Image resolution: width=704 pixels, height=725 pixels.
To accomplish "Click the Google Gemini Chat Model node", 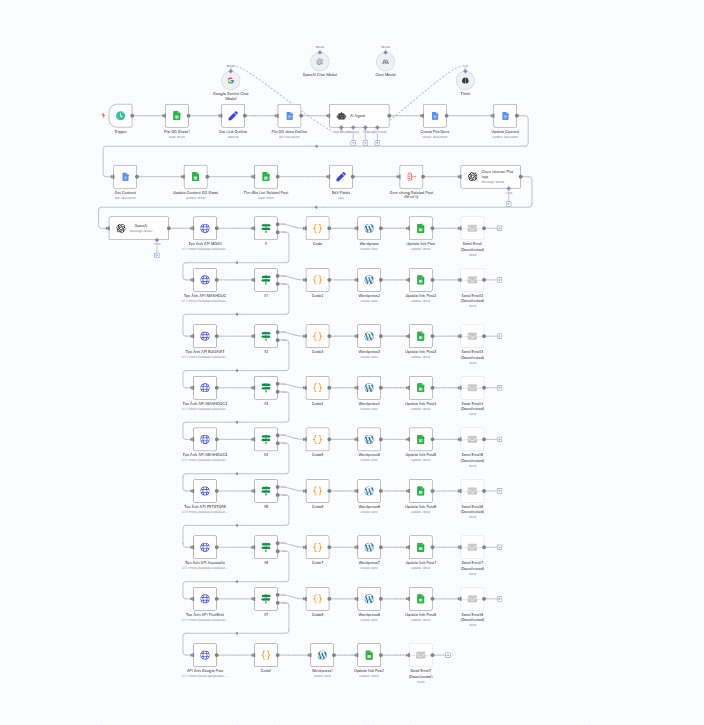I will click(x=231, y=81).
